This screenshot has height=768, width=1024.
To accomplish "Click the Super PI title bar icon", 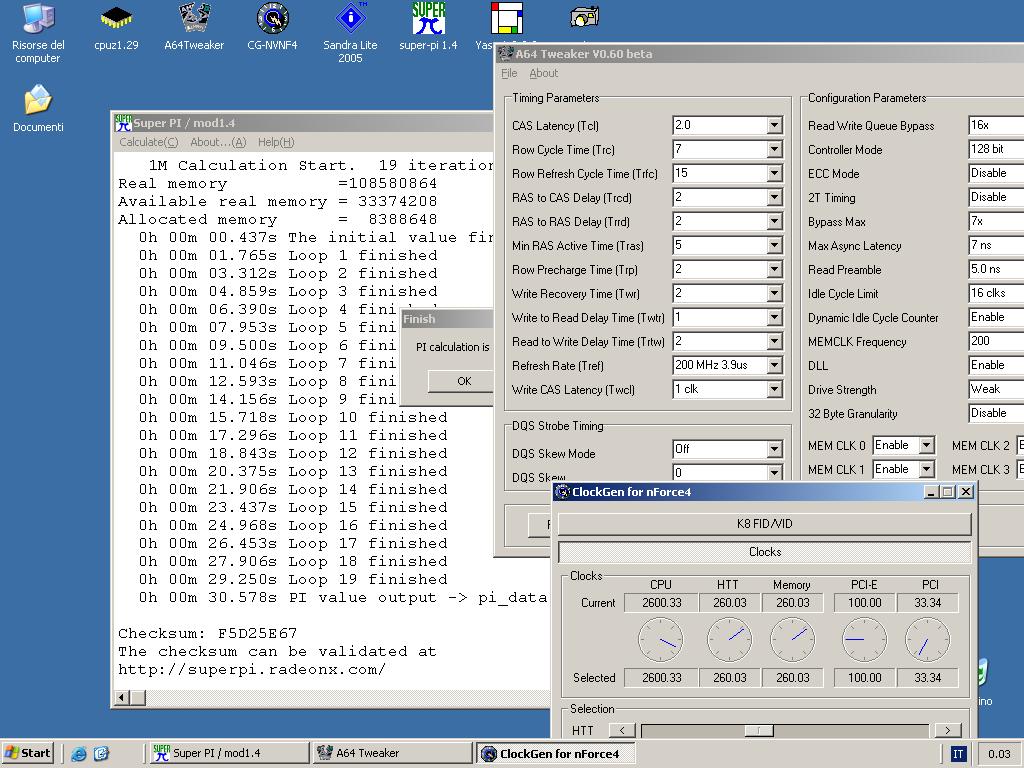I will [x=123, y=123].
